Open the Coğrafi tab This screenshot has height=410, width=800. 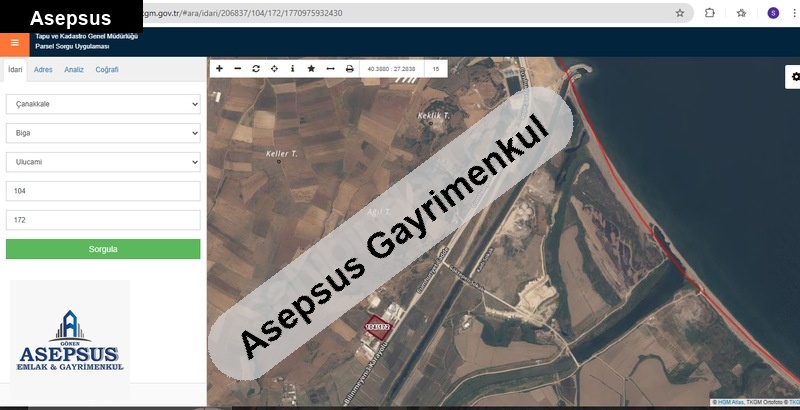point(106,70)
